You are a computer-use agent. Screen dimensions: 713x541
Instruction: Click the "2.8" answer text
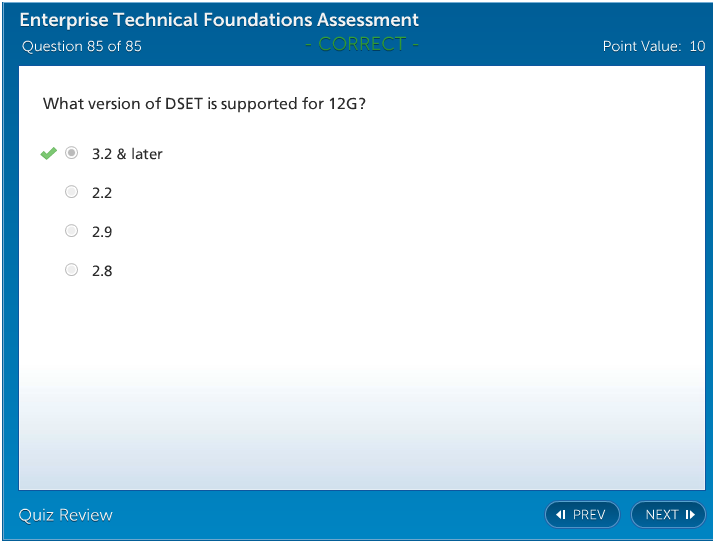click(x=102, y=271)
